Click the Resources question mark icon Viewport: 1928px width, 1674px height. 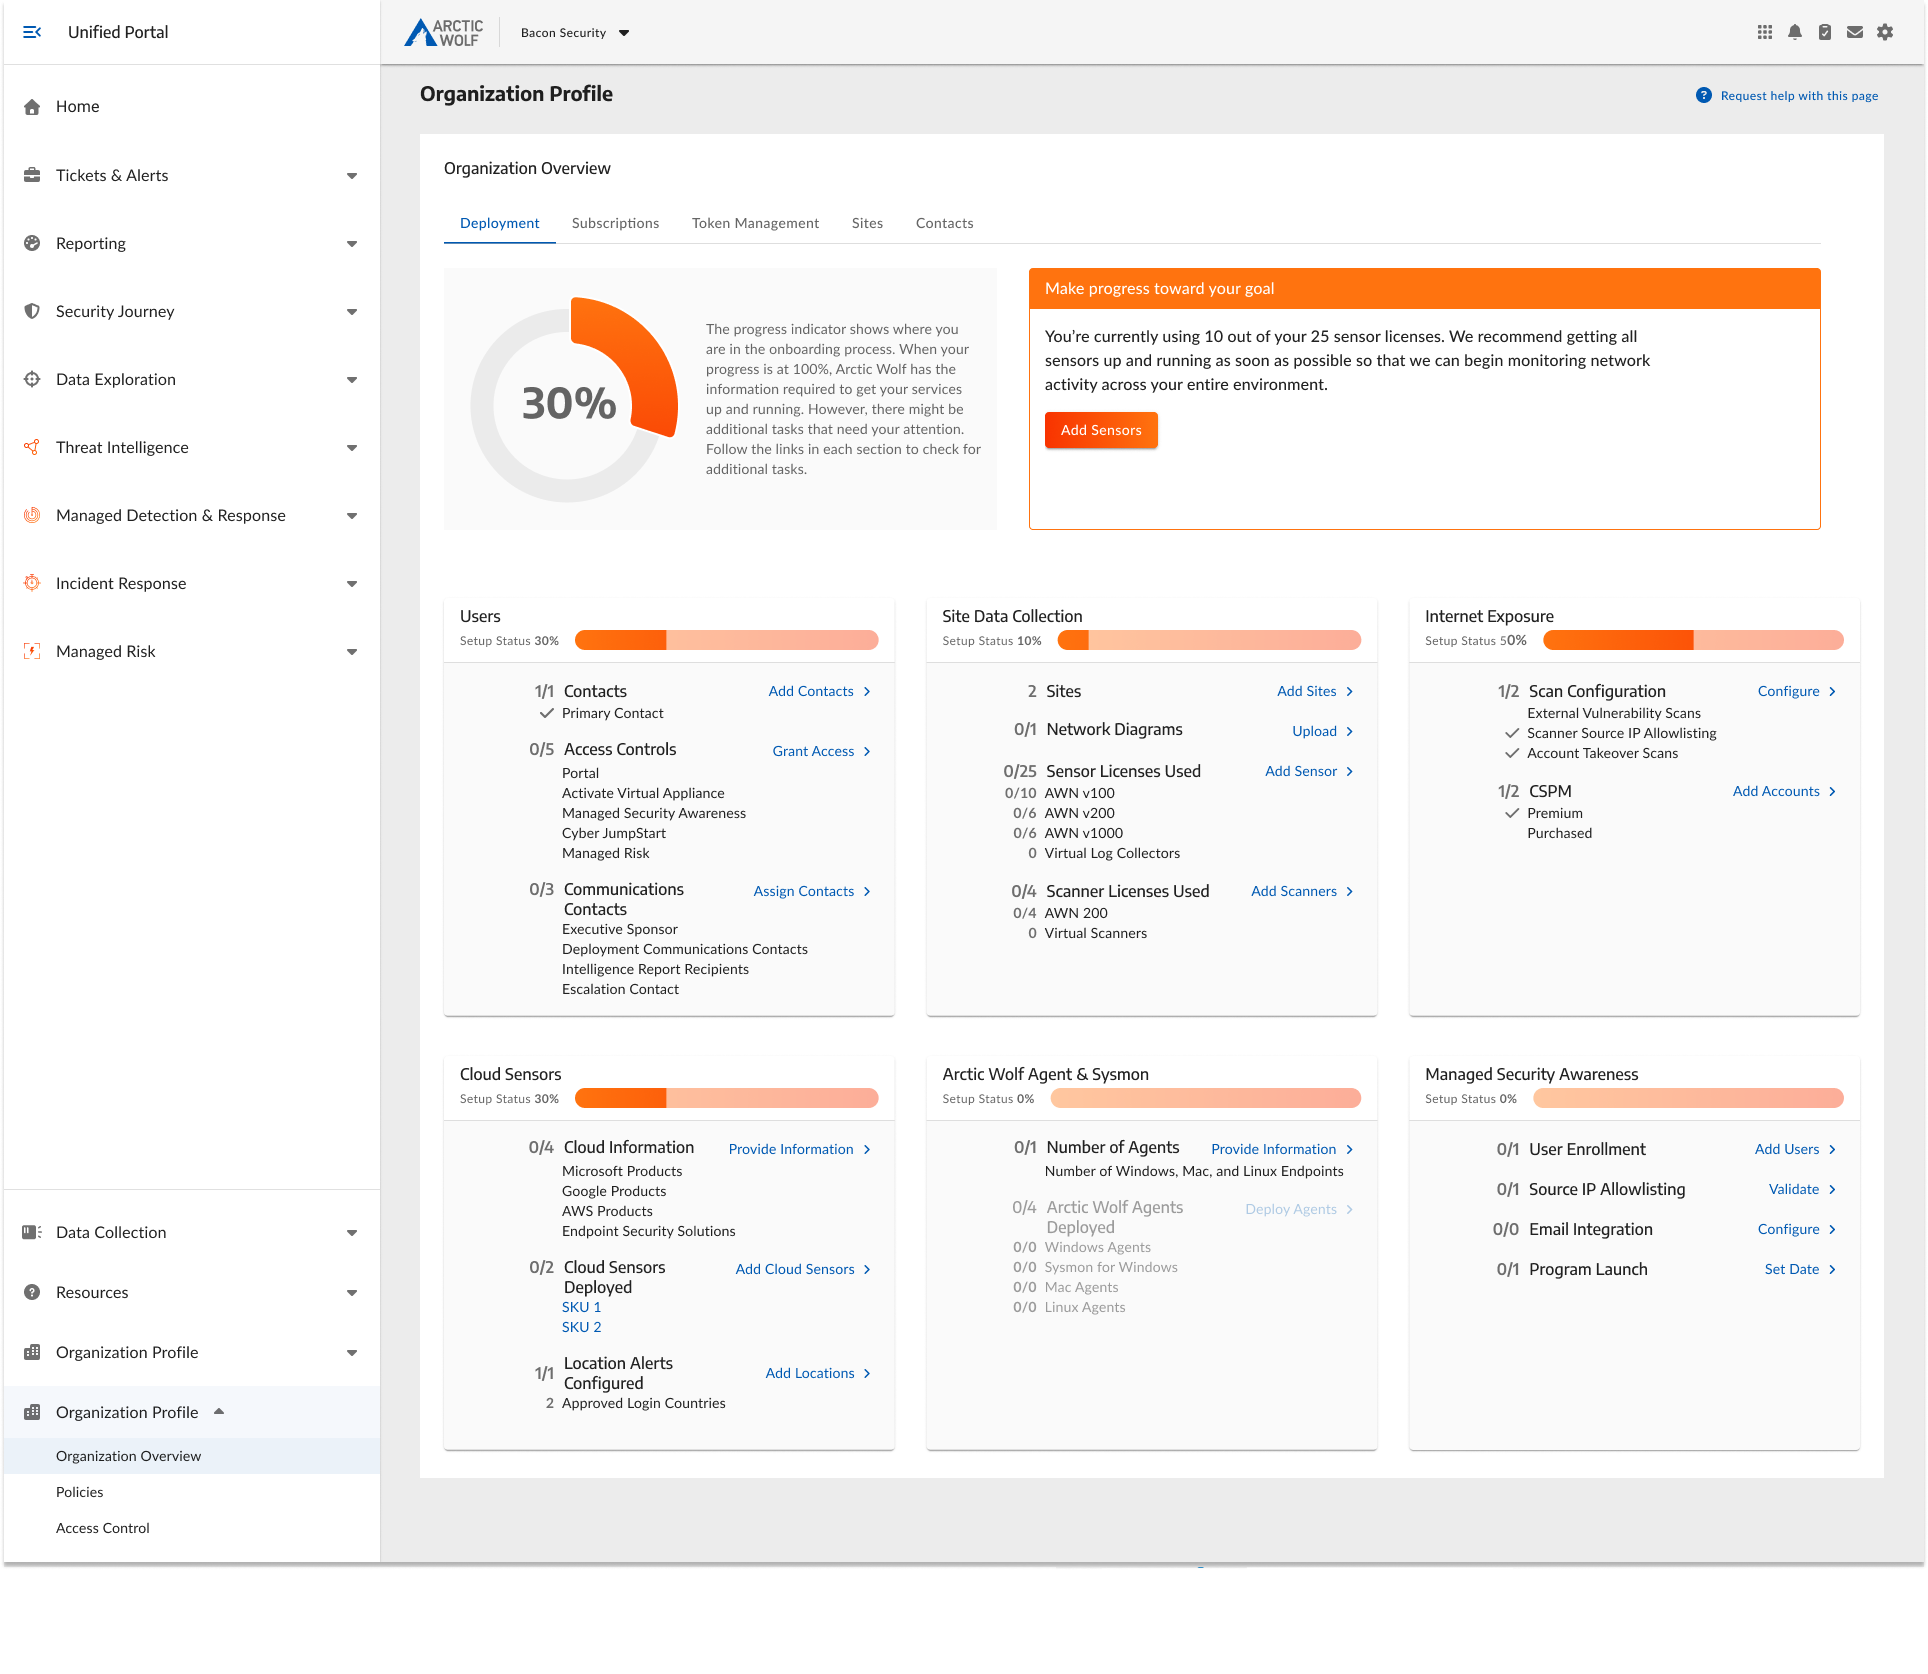pyautogui.click(x=32, y=1292)
